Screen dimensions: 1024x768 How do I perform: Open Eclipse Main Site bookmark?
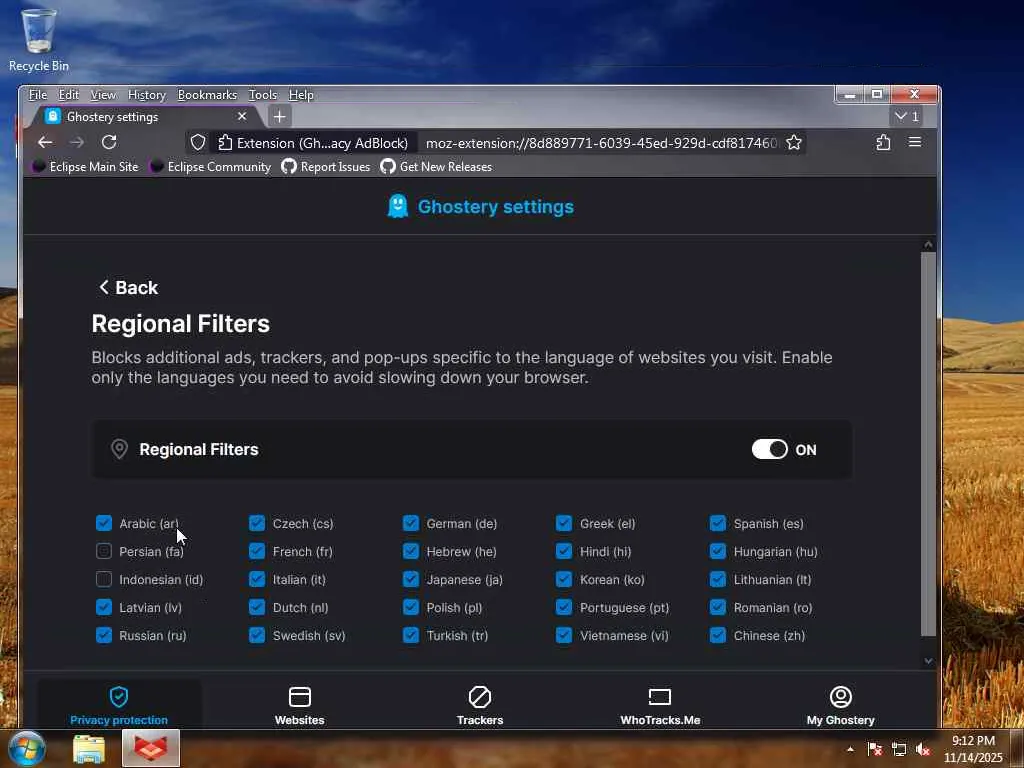tap(86, 167)
